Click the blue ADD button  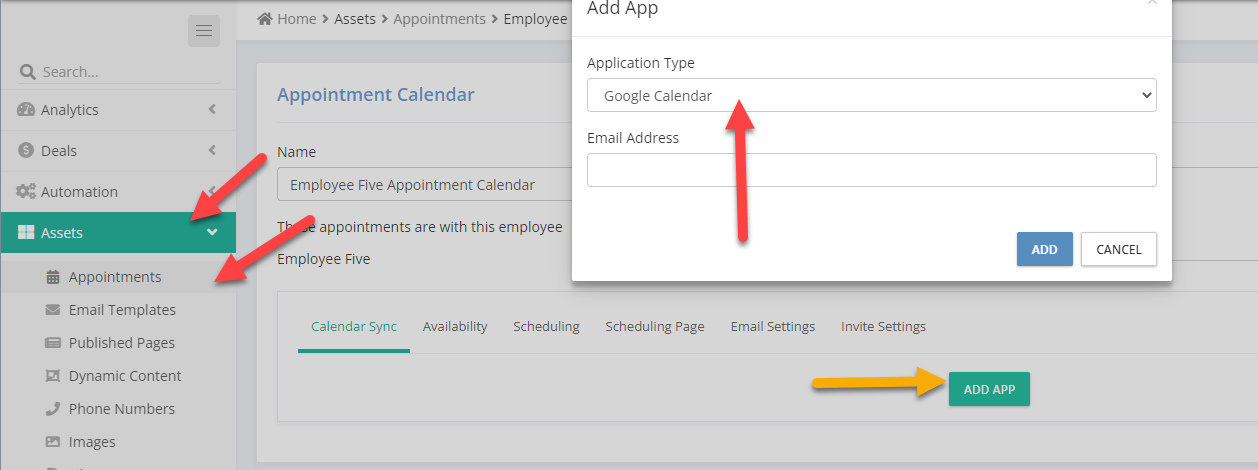(x=1045, y=249)
